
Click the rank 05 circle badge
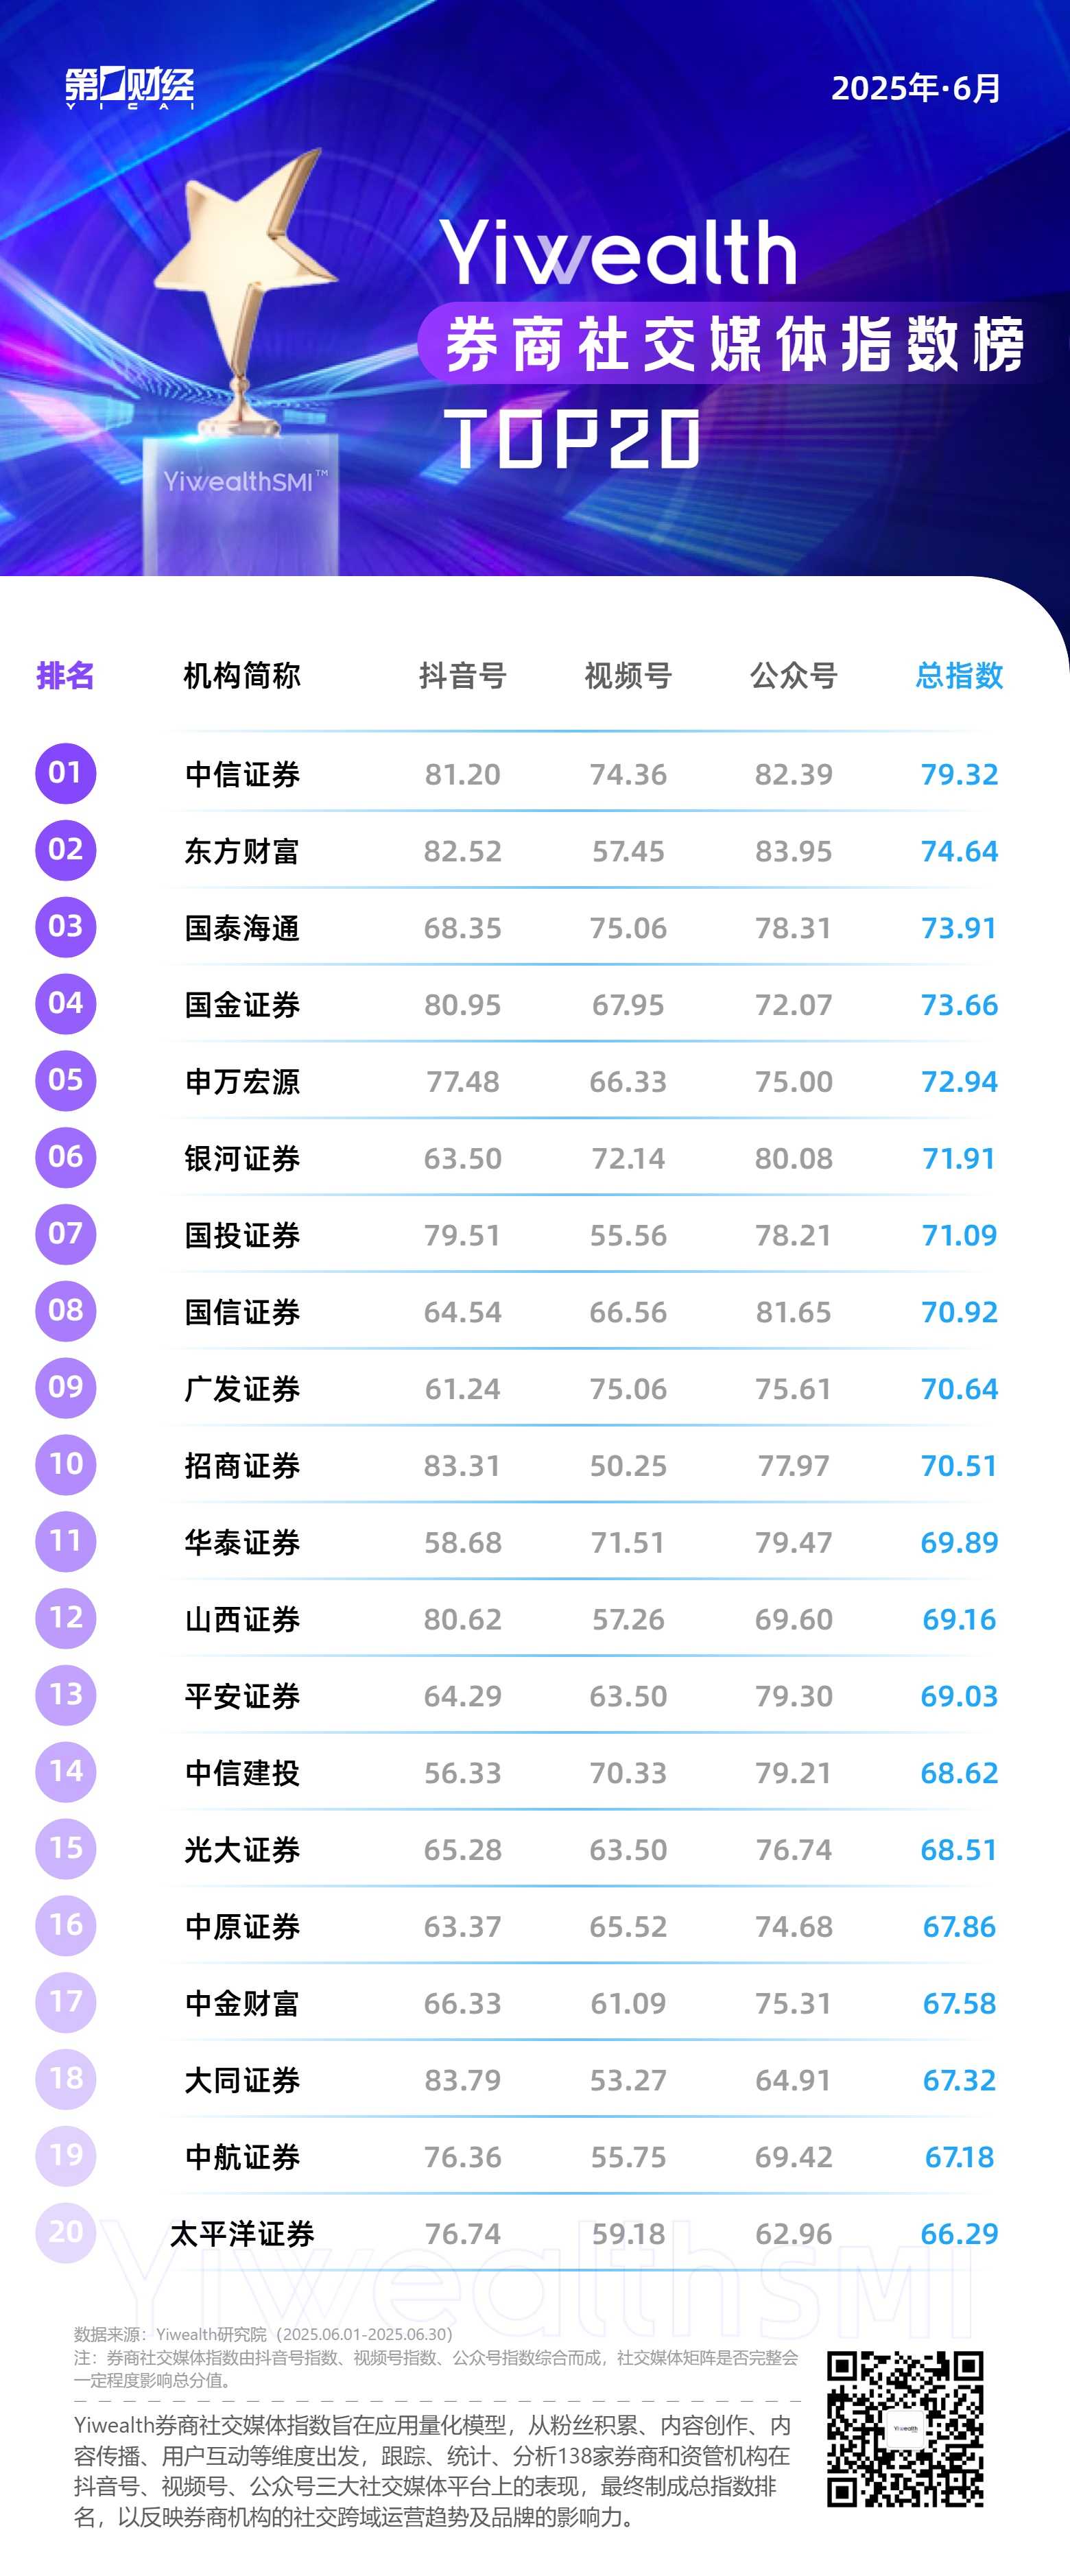[x=66, y=1080]
